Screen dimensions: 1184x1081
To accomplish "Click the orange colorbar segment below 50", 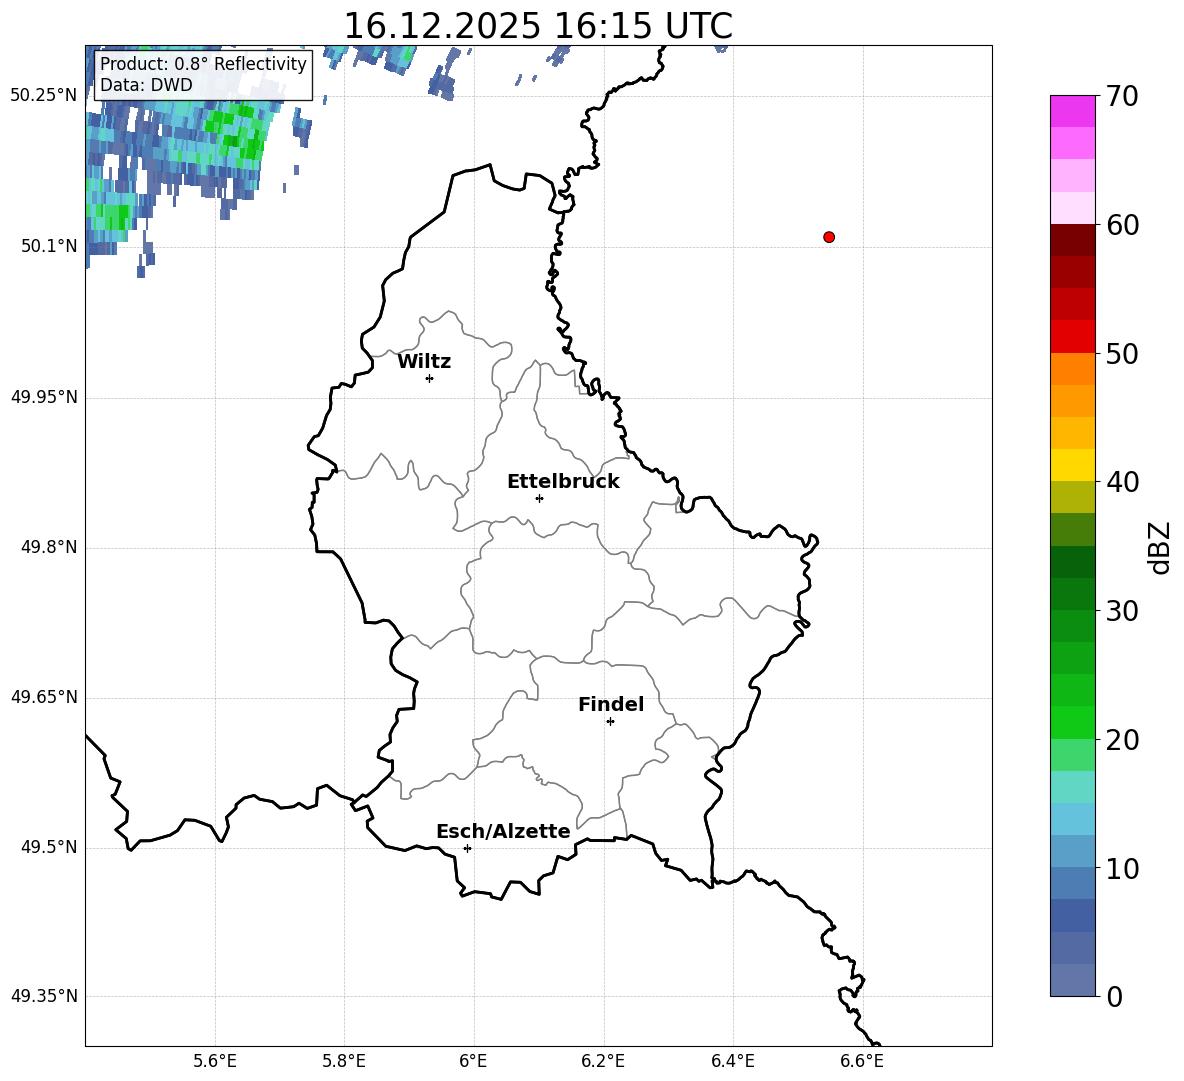I will [x=1072, y=369].
